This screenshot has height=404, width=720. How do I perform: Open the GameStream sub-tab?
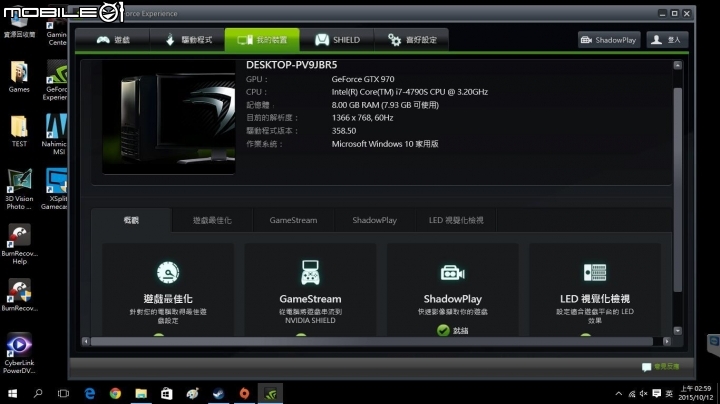(x=293, y=220)
